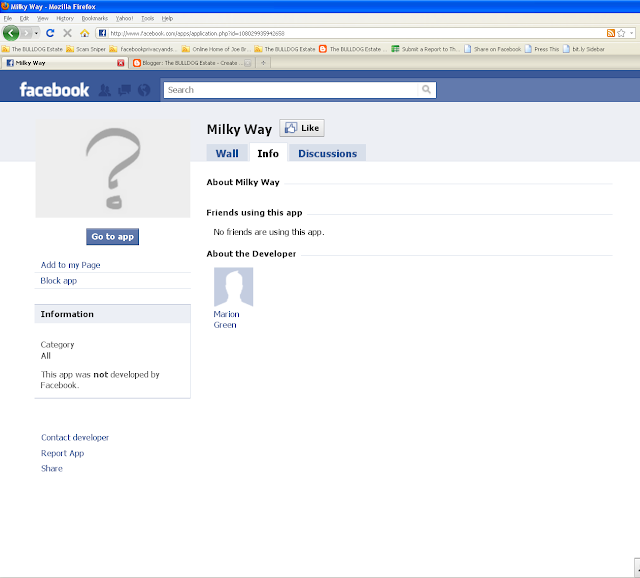Open the bit.ly Sidebar bookmarklet

584,49
